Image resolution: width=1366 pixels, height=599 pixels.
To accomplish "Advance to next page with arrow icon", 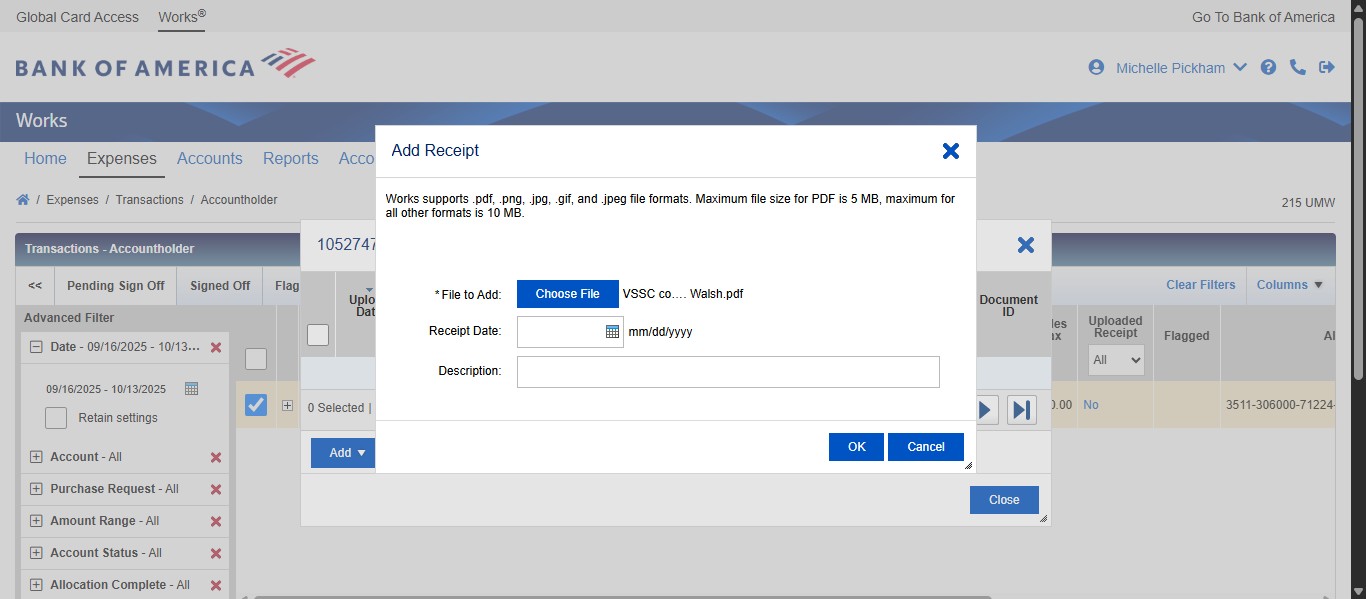I will click(x=985, y=409).
